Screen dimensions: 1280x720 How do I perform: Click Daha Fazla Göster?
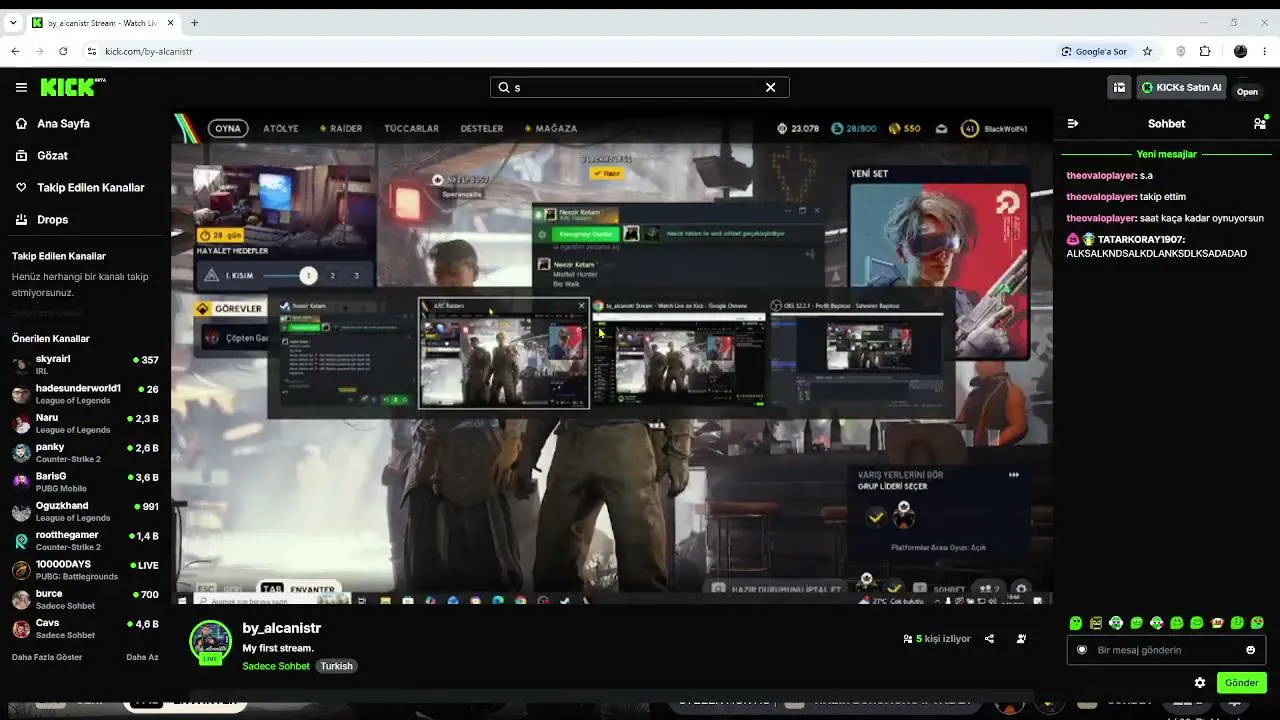(x=47, y=657)
